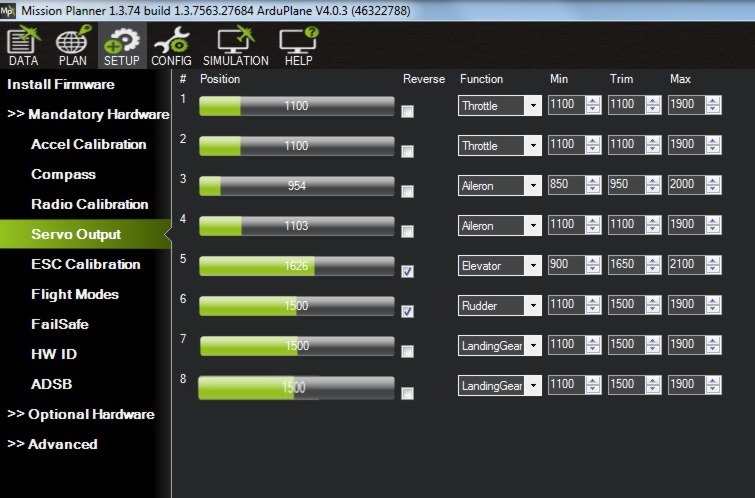Enable Reverse for servo output 8
Image resolution: width=755 pixels, height=498 pixels.
pos(407,393)
